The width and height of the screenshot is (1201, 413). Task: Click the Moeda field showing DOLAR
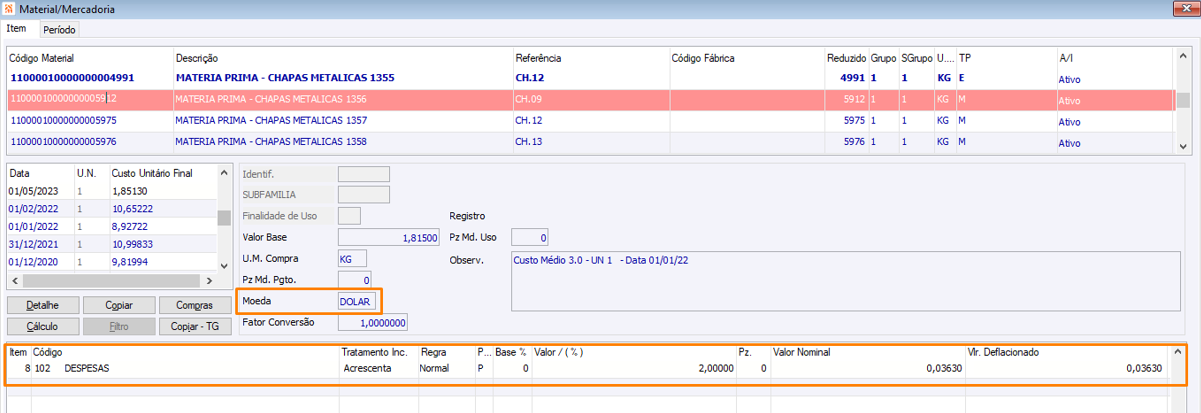357,302
